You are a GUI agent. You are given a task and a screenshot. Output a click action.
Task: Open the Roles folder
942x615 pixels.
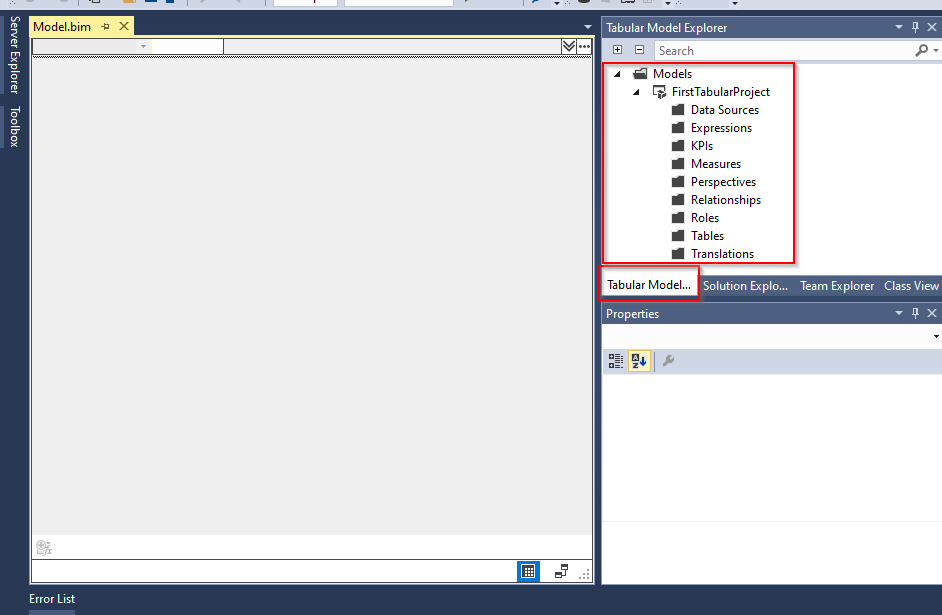click(705, 218)
